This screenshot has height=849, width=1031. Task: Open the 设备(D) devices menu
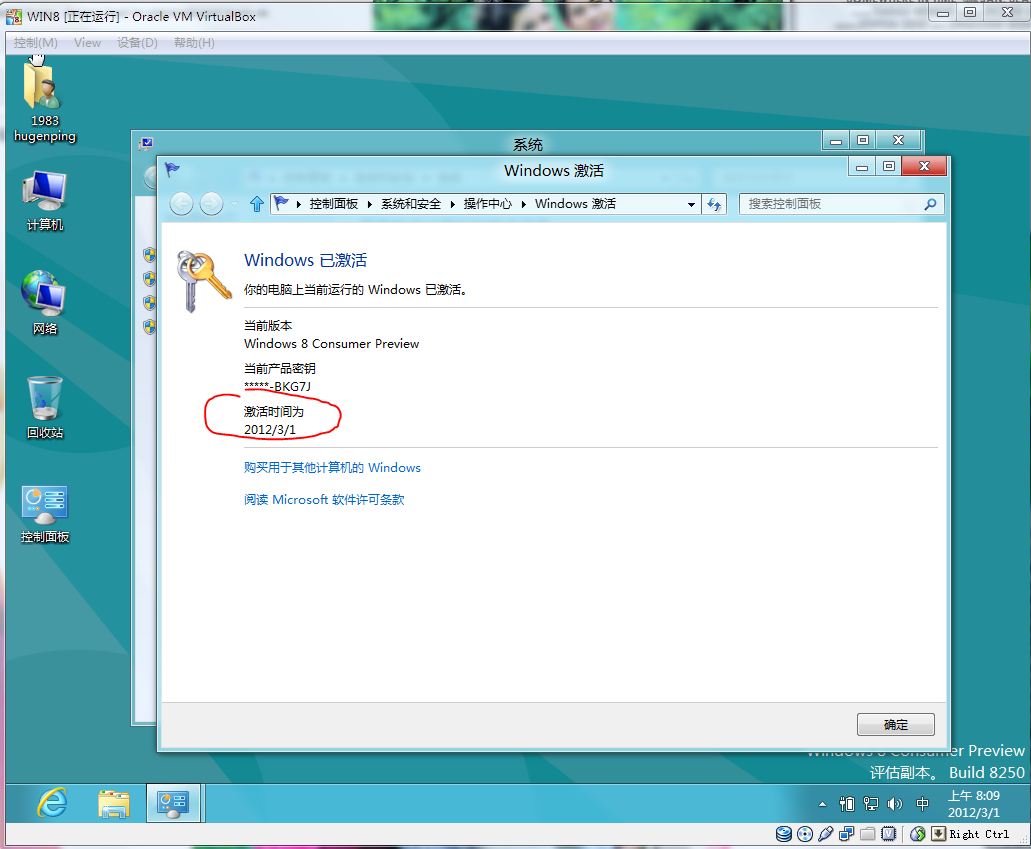137,43
